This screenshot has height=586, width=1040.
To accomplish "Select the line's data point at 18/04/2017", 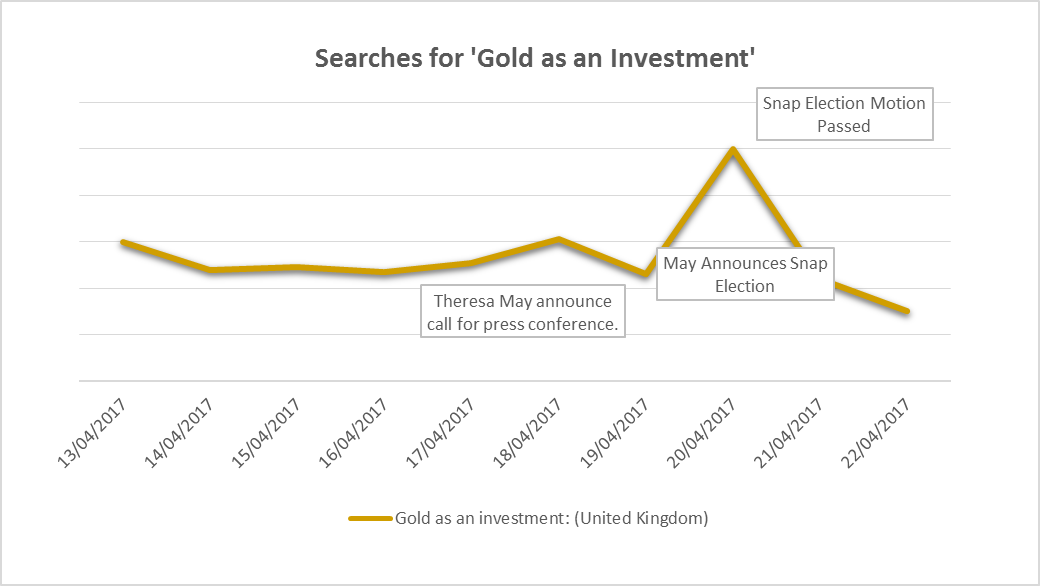I will (559, 239).
